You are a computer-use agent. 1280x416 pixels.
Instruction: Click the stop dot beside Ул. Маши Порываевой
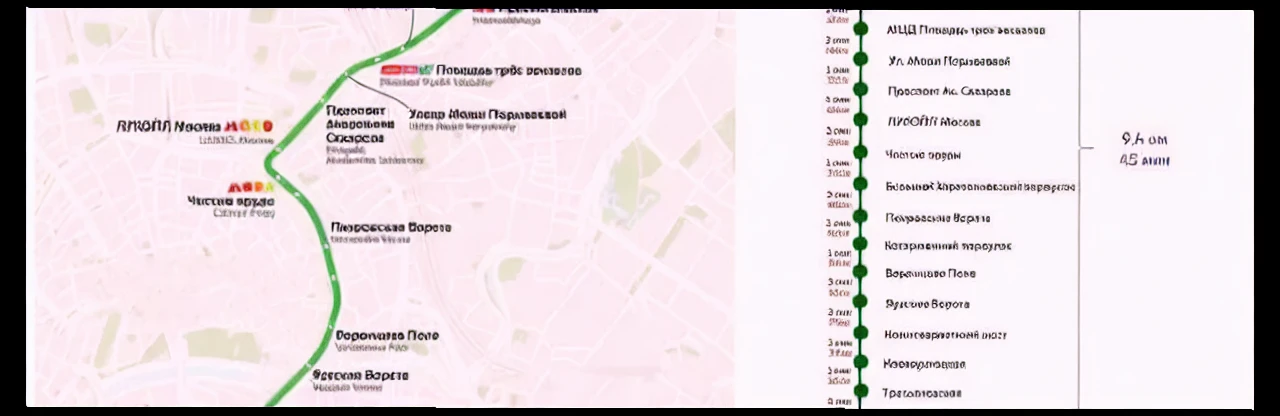(x=859, y=60)
